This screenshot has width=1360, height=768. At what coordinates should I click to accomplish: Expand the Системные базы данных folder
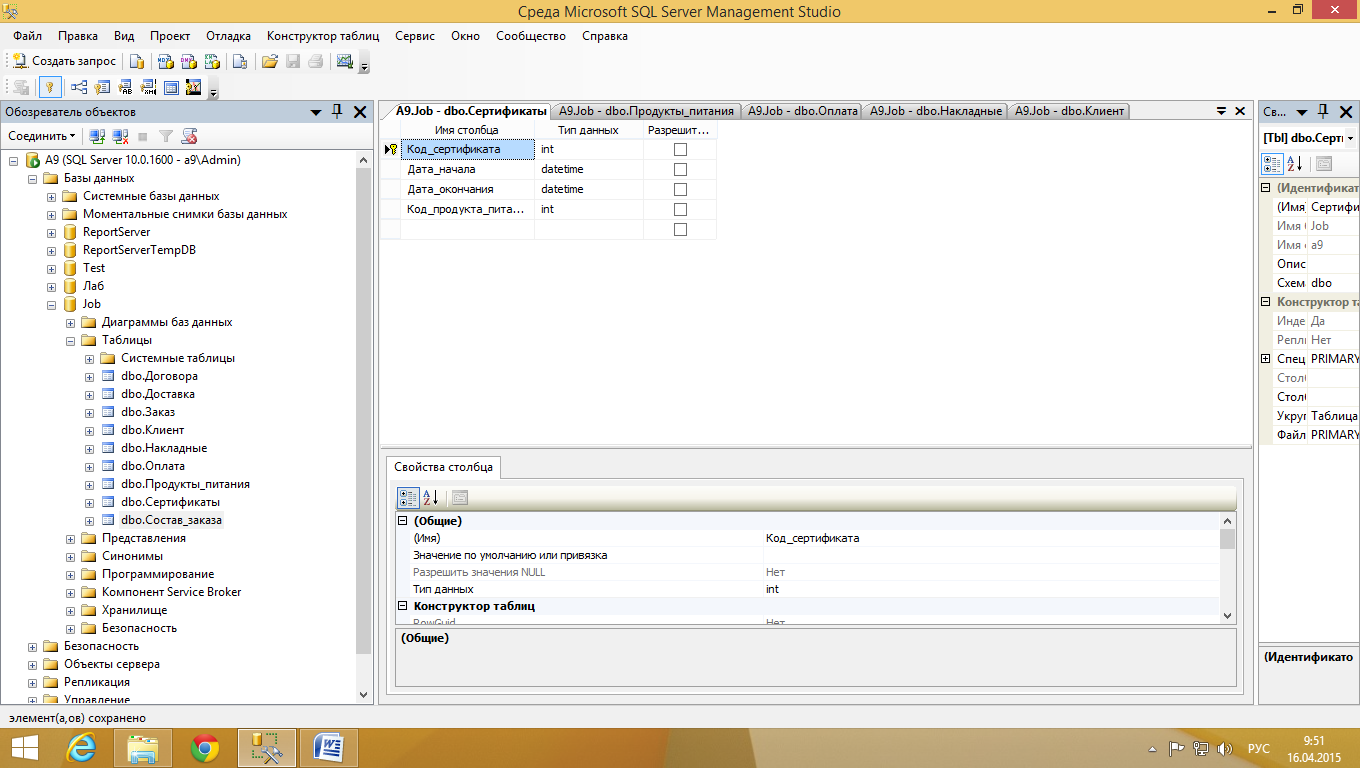point(52,196)
